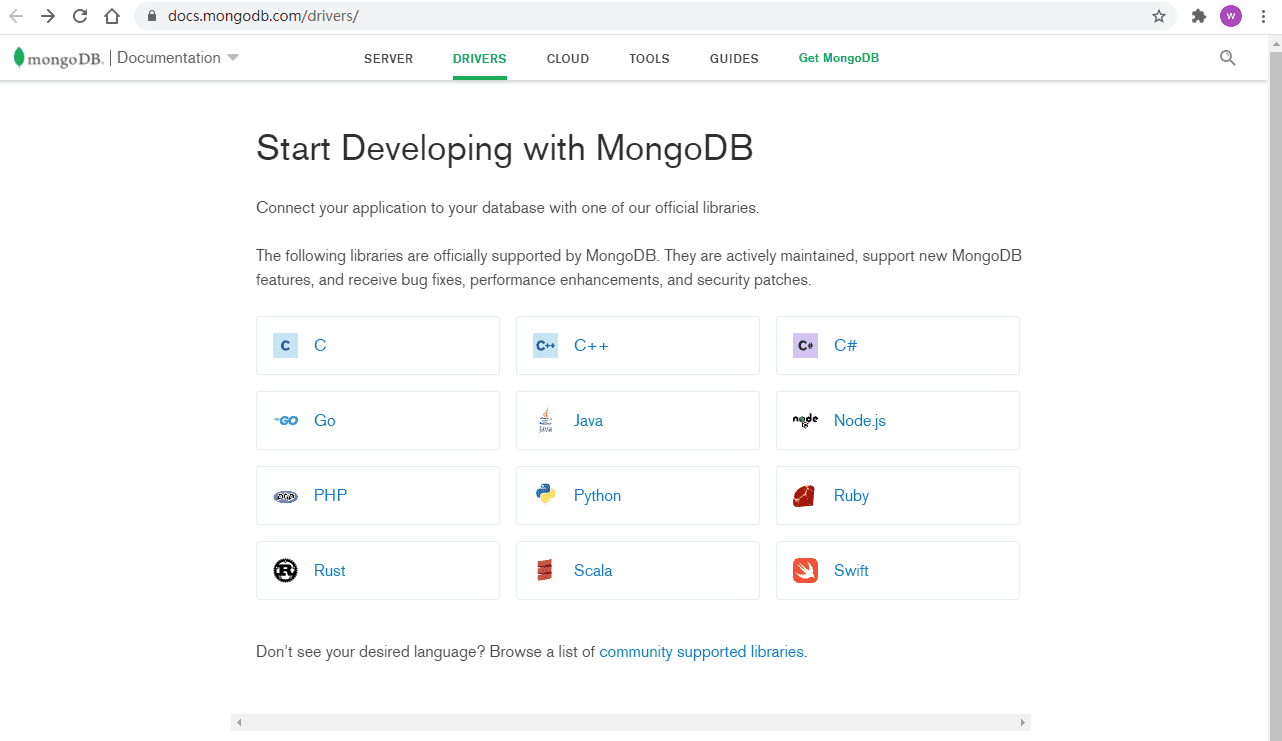
Task: Open the Java driver link text
Action: (x=588, y=421)
